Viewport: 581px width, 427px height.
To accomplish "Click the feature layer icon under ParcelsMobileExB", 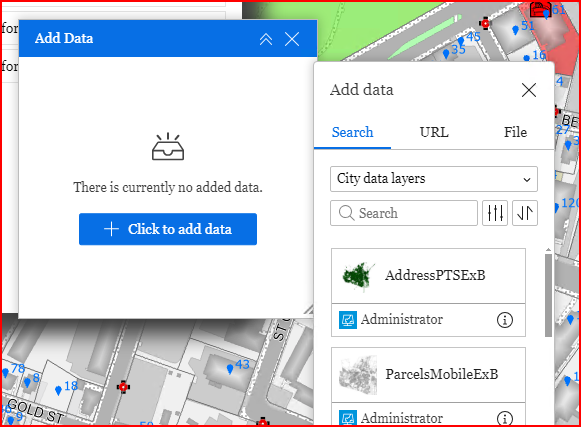I will (x=348, y=418).
